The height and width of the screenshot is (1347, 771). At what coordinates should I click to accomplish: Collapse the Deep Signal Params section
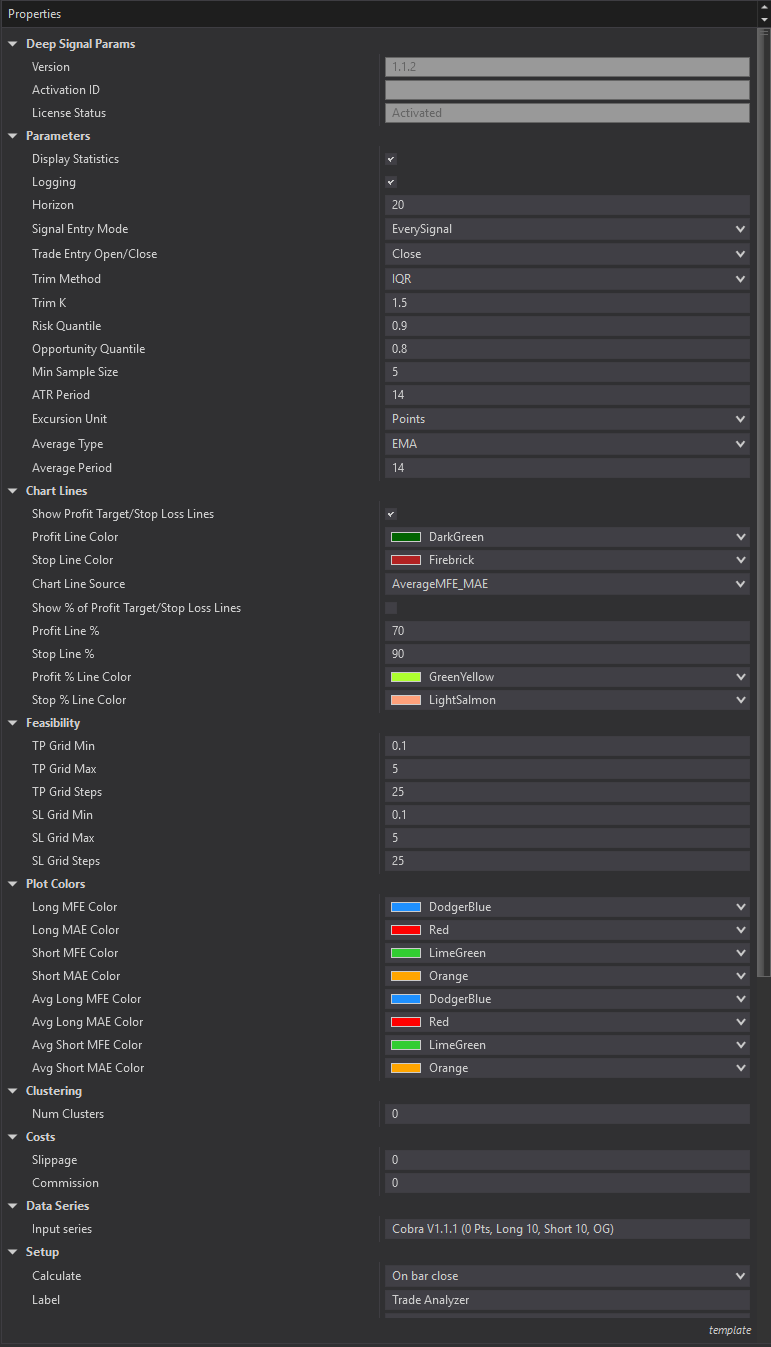(x=13, y=44)
